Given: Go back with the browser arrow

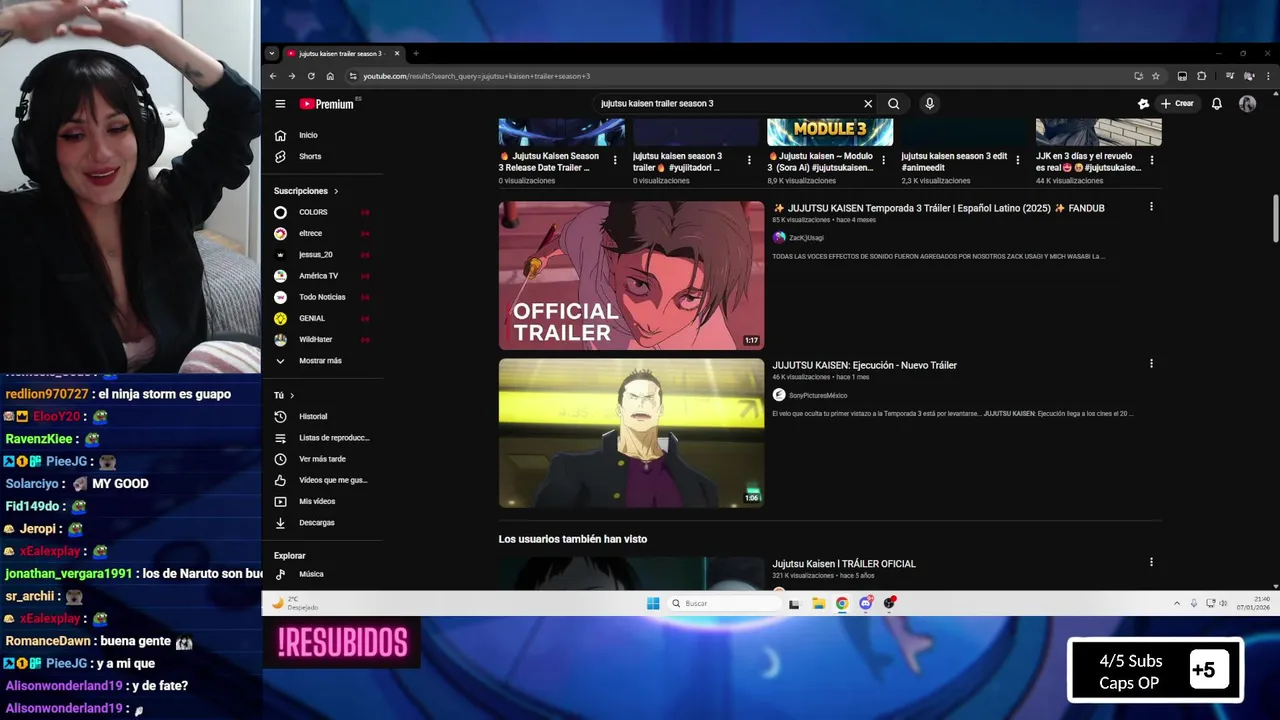Looking at the screenshot, I should point(273,76).
